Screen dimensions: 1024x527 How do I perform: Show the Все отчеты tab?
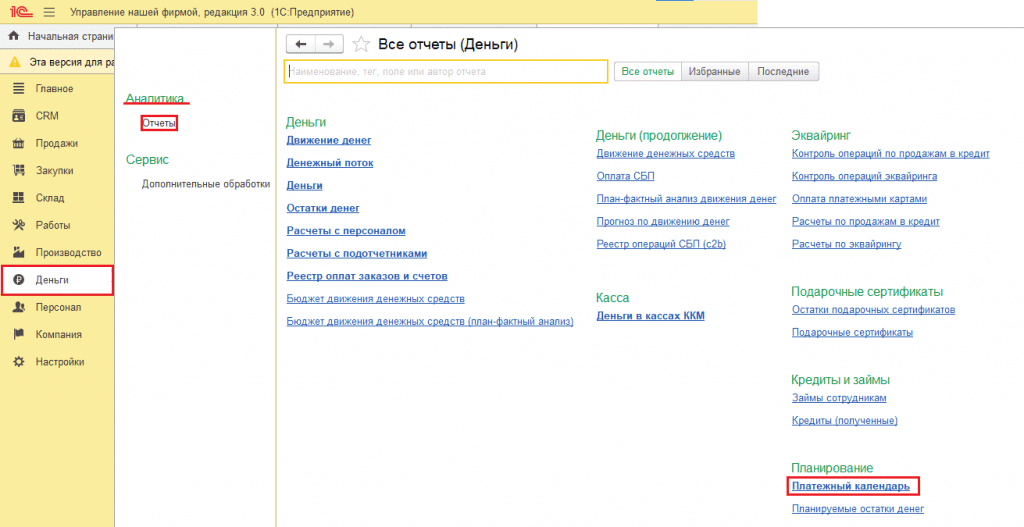point(648,72)
